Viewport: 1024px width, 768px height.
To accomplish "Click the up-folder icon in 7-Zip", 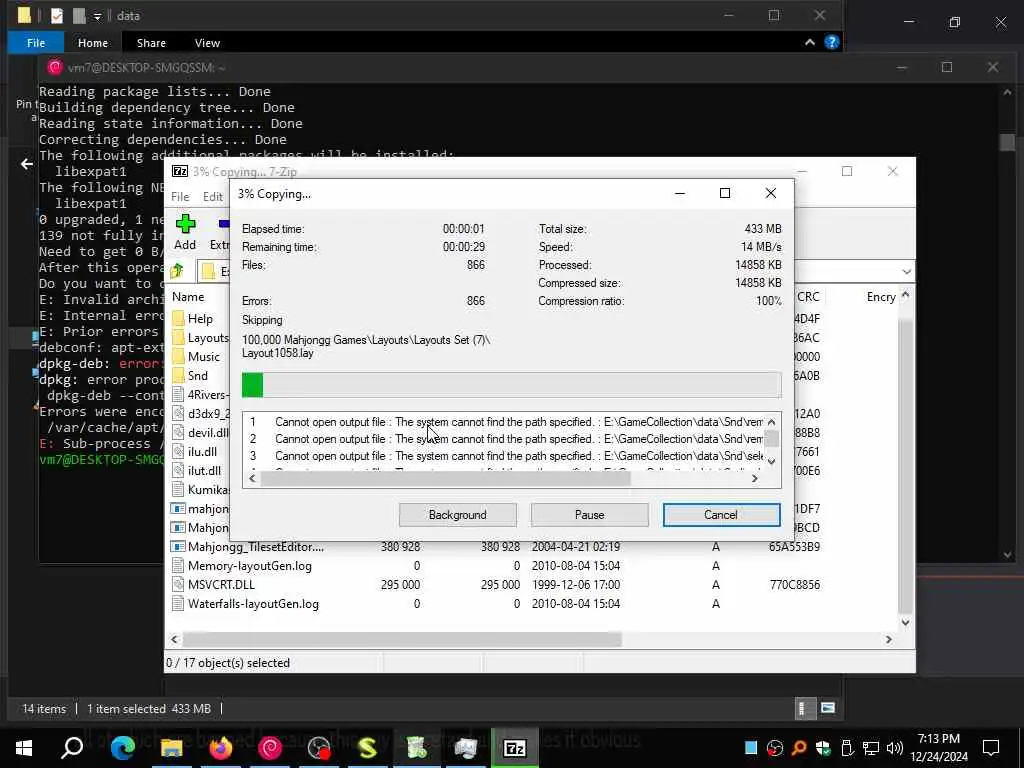I will coord(177,271).
